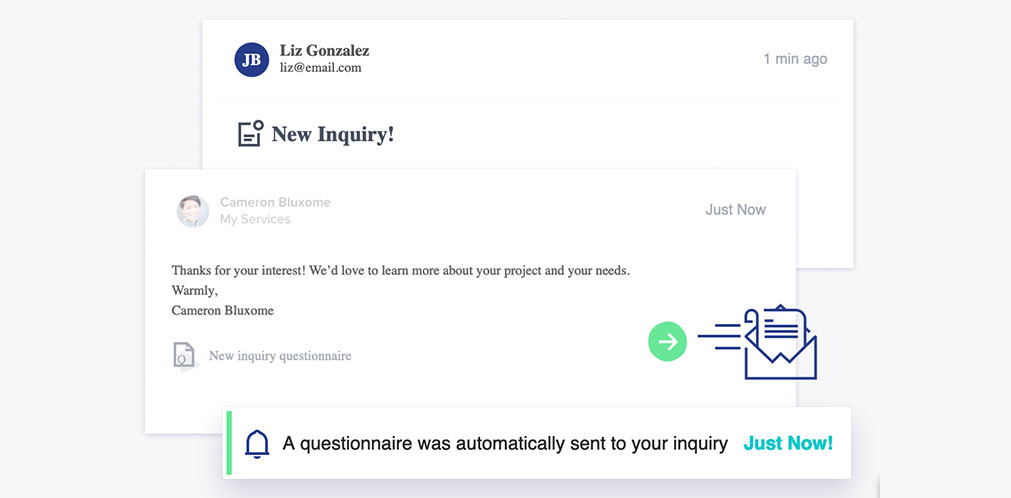Viewport: 1011px width, 498px height.
Task: Click the My Services subtitle
Action: pyautogui.click(x=255, y=219)
